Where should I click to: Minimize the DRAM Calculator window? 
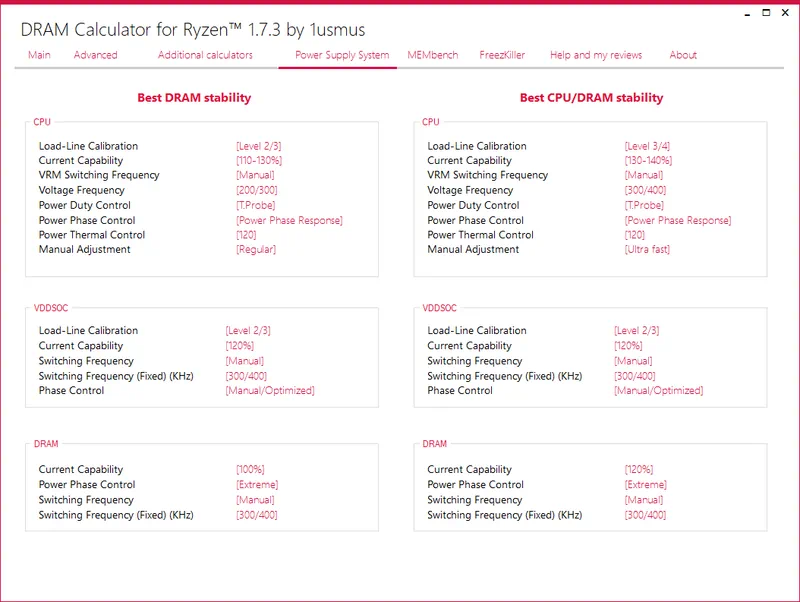[747, 14]
